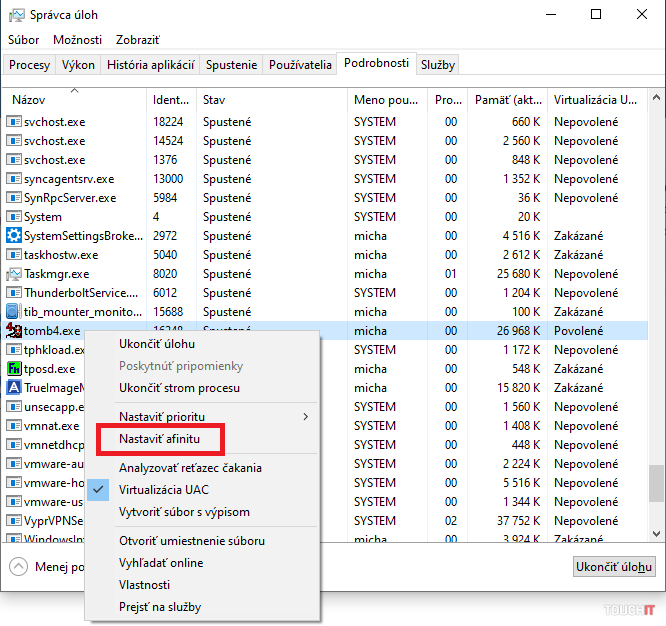This screenshot has height=626, width=666.
Task: Click the tomb4.exe process icon
Action: click(14, 331)
